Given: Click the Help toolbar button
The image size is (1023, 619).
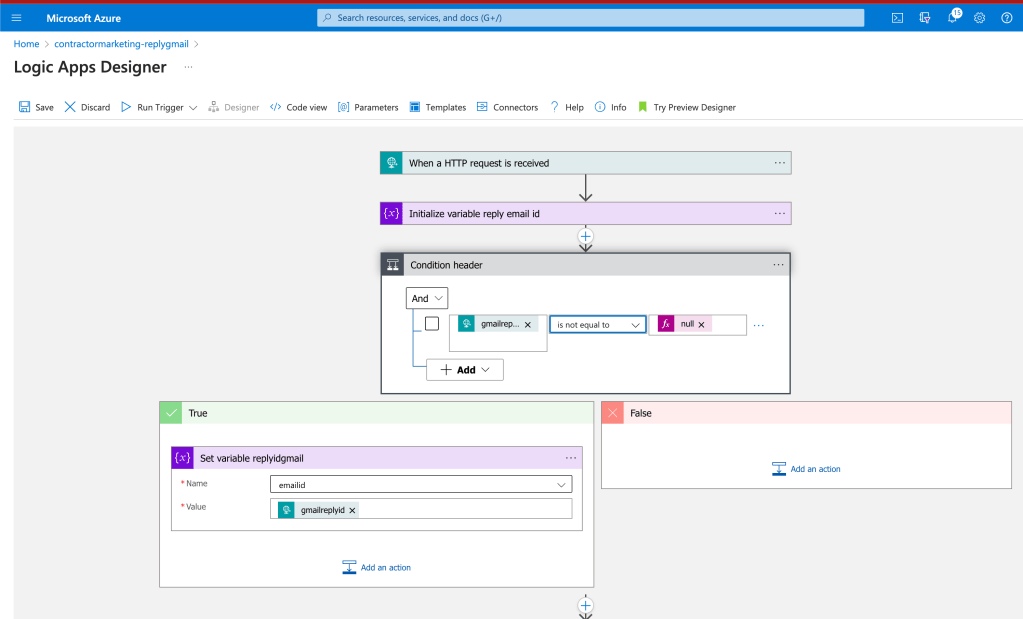Looking at the screenshot, I should pos(567,107).
